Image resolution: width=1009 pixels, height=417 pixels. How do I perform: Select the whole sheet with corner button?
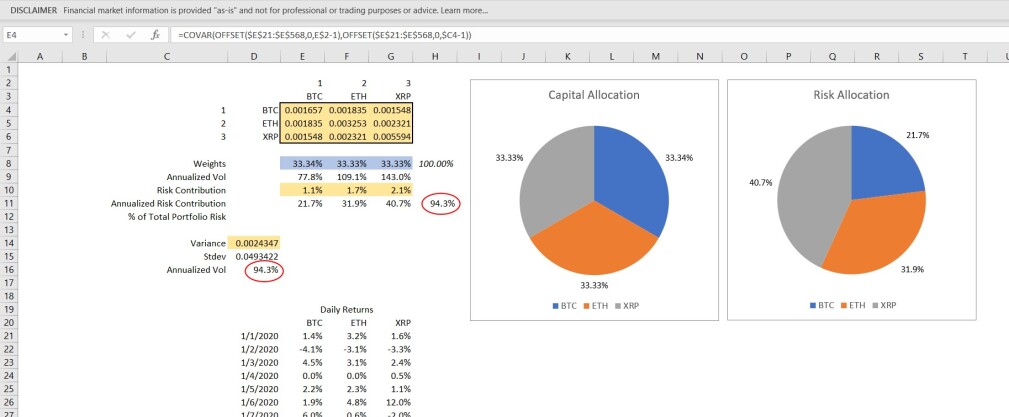9,57
